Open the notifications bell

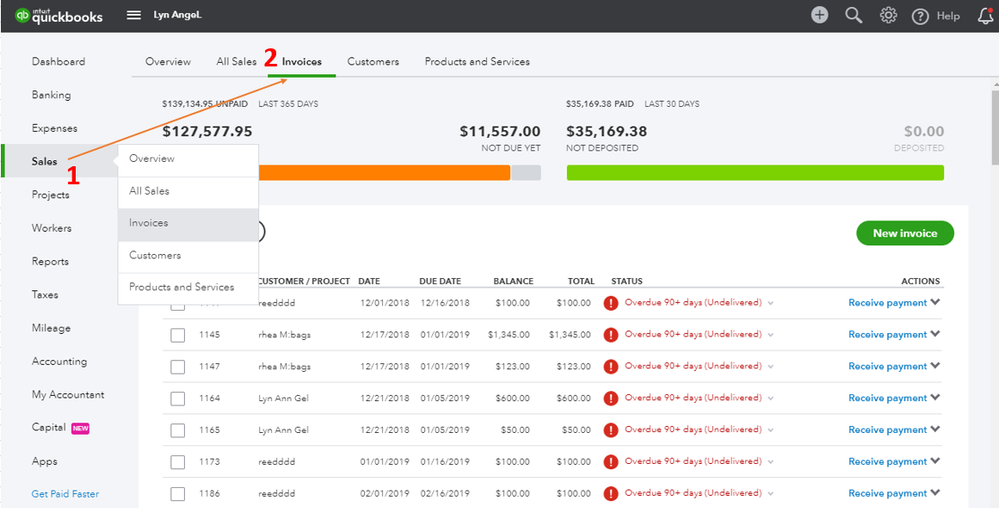pyautogui.click(x=985, y=16)
